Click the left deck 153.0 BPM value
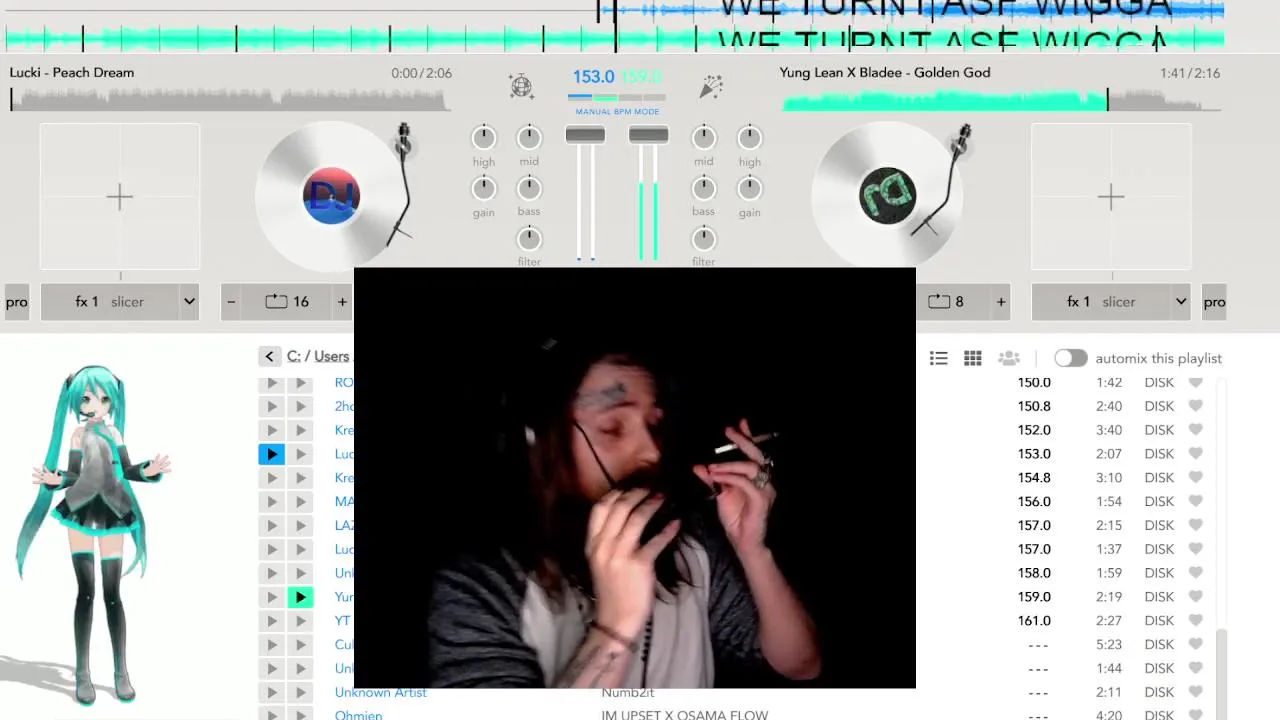The height and width of the screenshot is (720, 1280). (593, 77)
